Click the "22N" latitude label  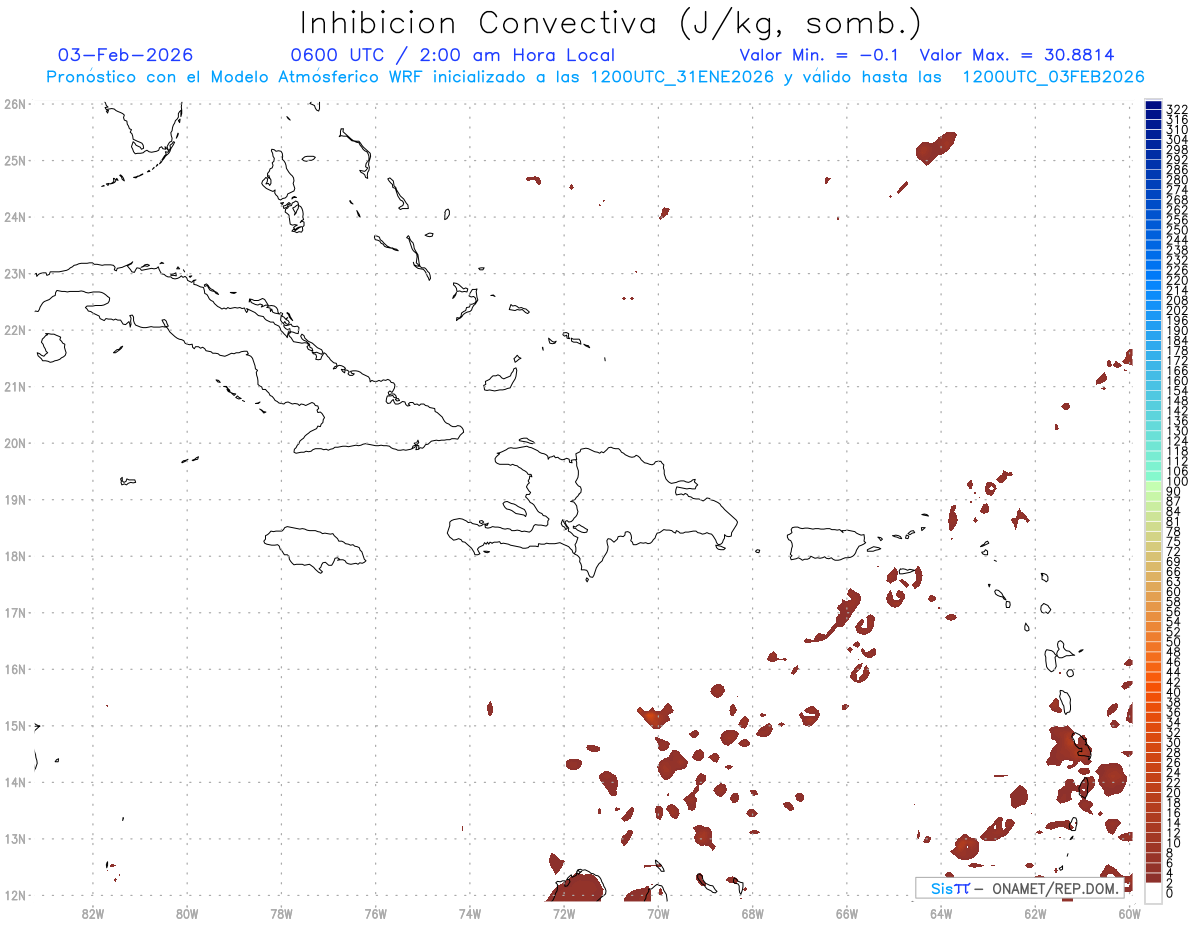[x=14, y=330]
